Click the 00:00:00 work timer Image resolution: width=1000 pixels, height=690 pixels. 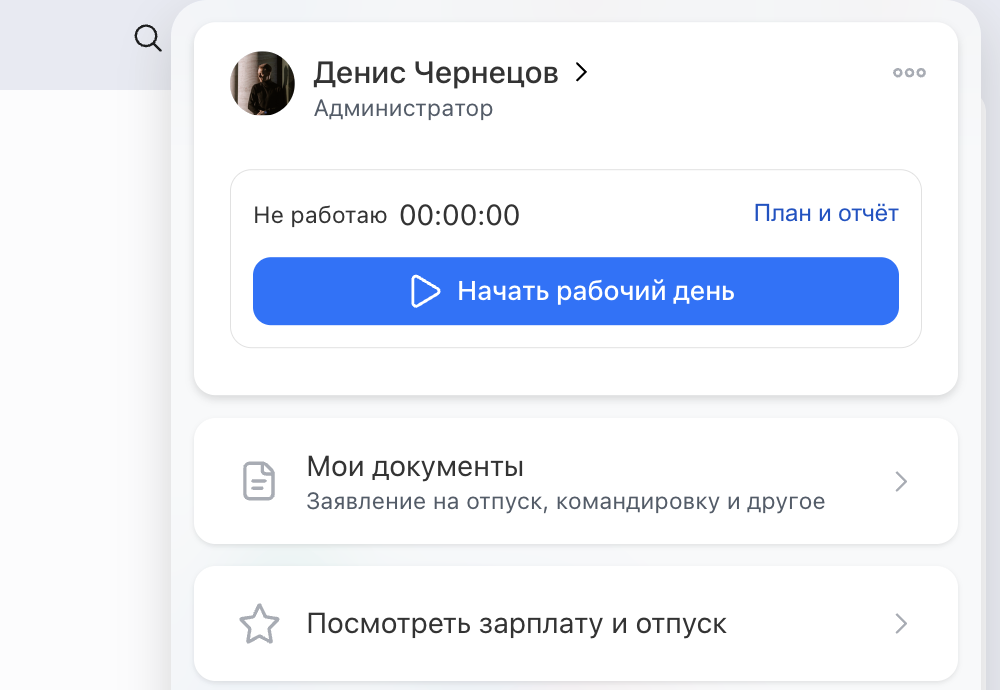tap(459, 215)
